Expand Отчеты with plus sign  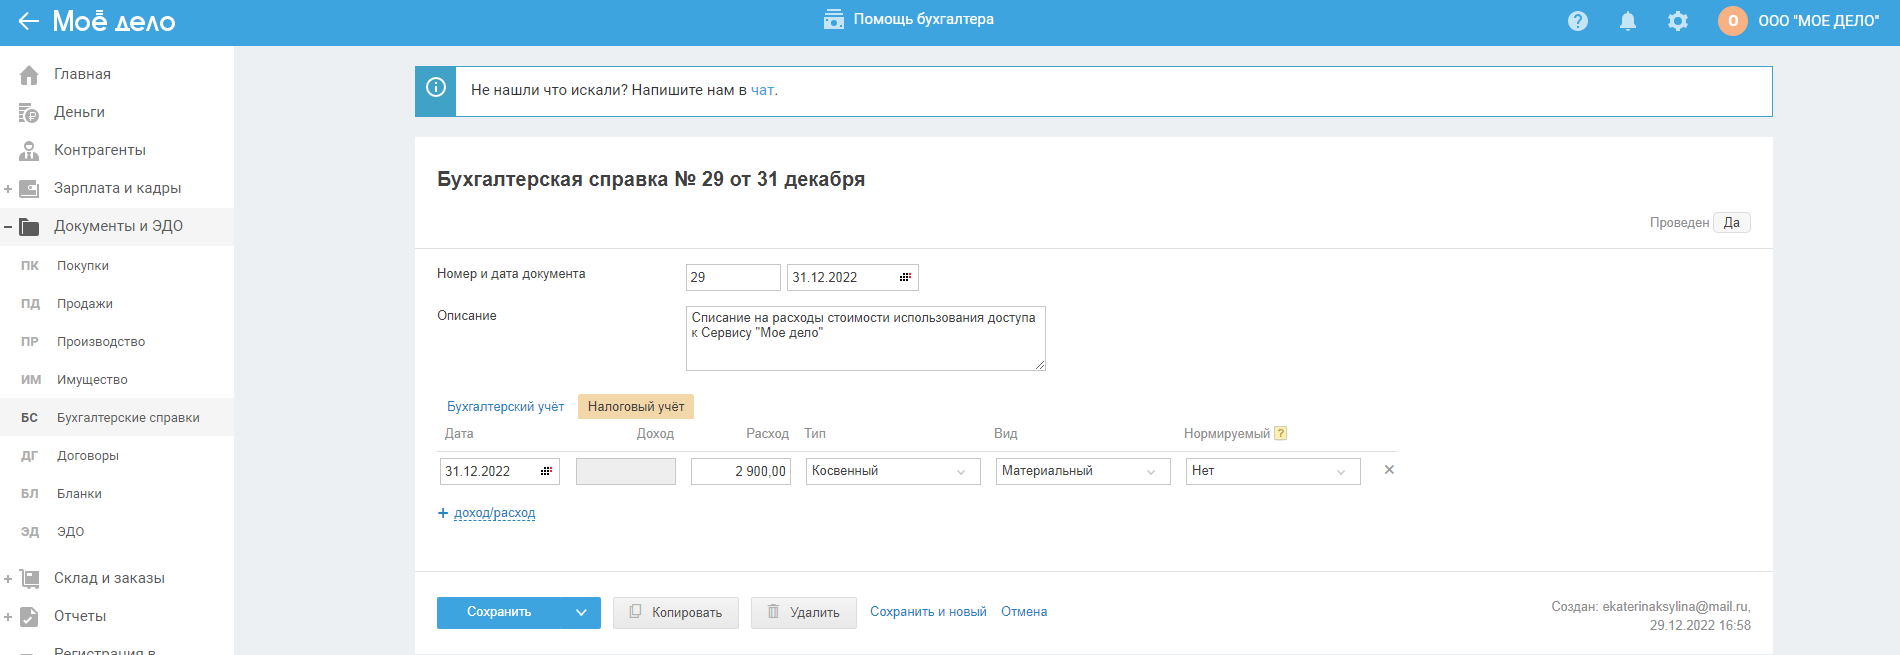coord(8,617)
